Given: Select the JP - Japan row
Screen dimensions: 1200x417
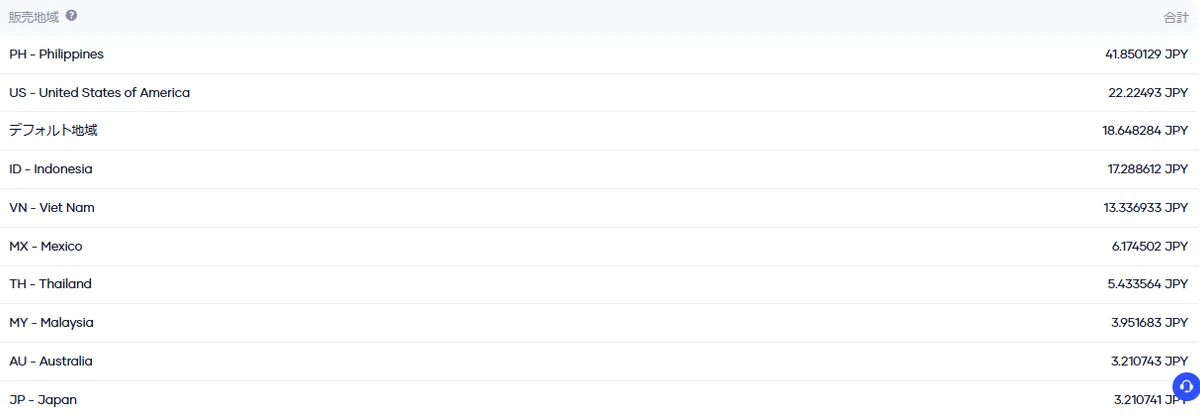Looking at the screenshot, I should (x=600, y=399).
